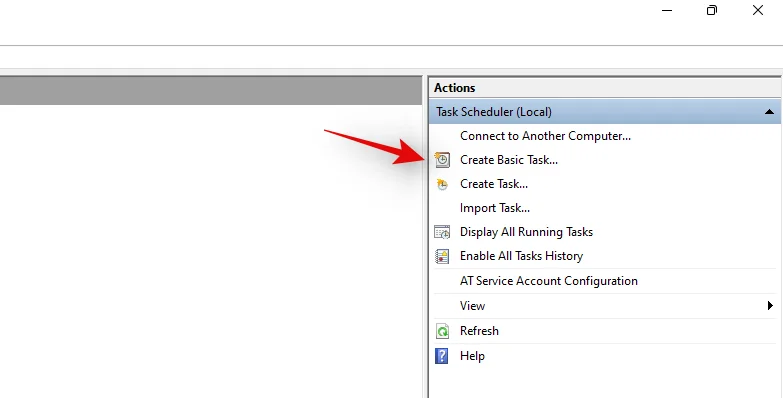Select Display All Running Tasks
783x398 pixels.
pos(526,232)
